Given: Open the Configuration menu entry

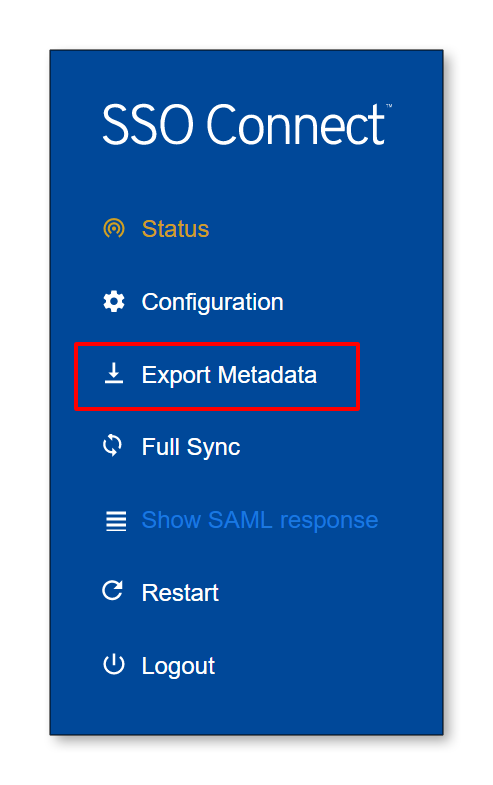Looking at the screenshot, I should [x=212, y=302].
